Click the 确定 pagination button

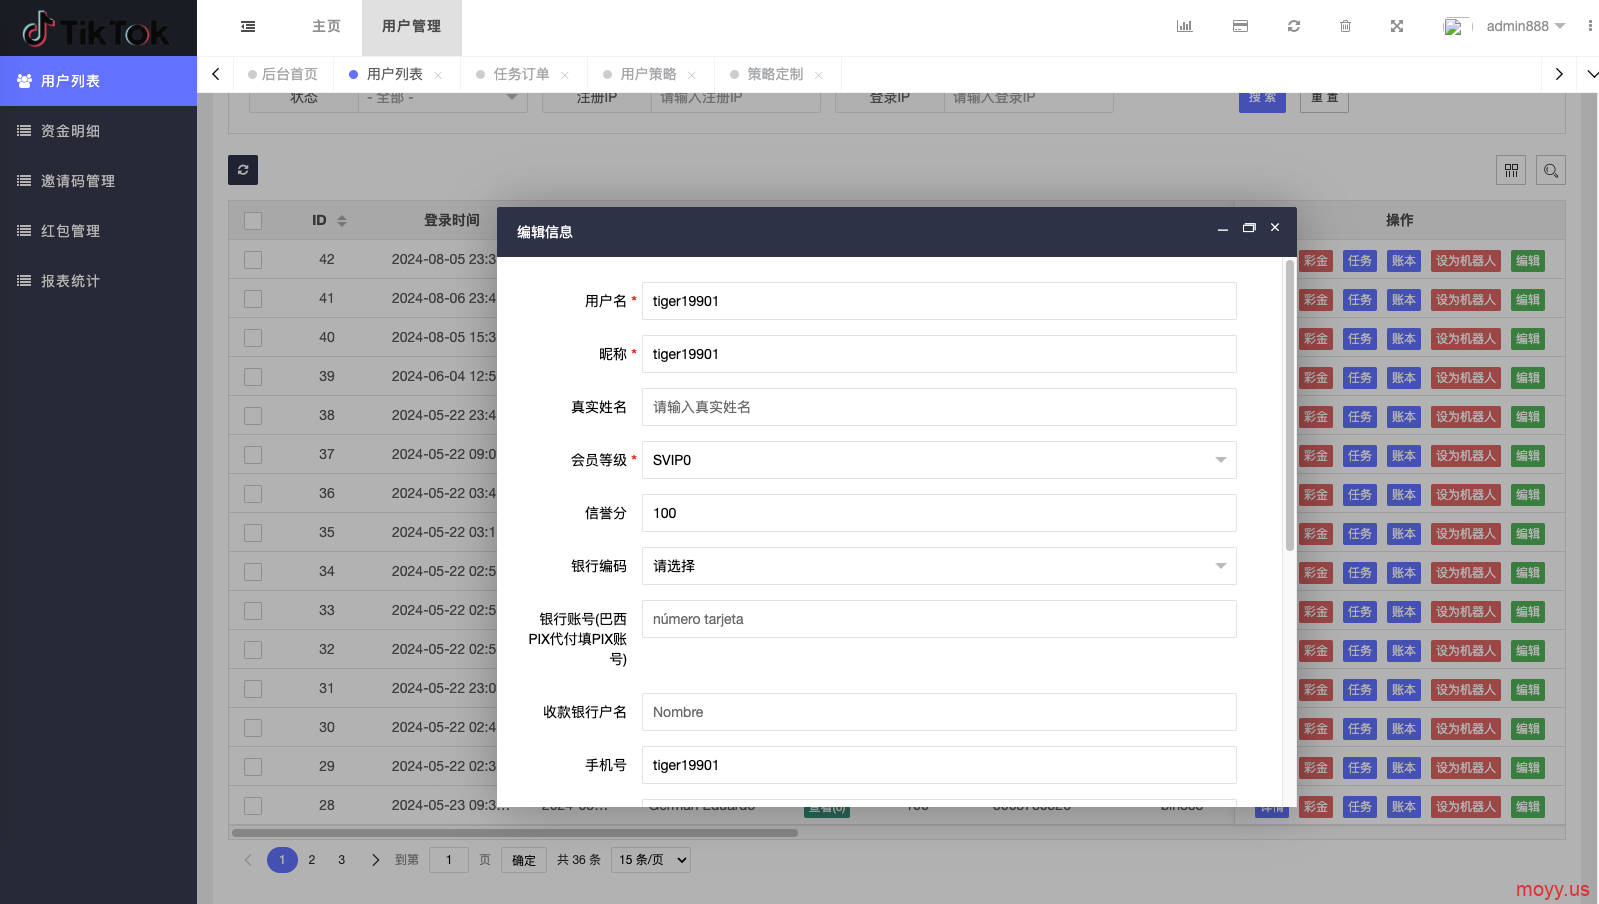[x=524, y=860]
